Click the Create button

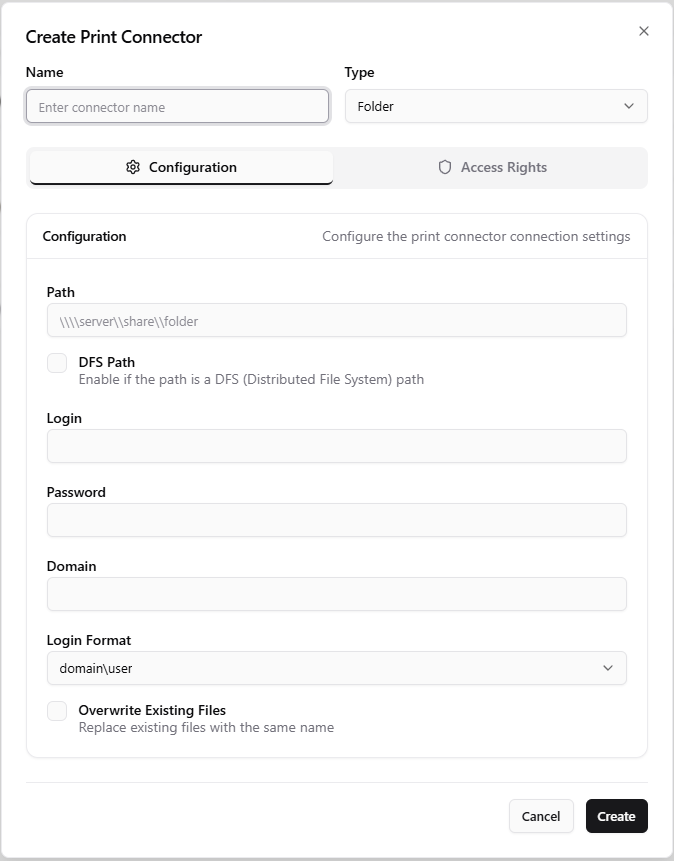coord(616,816)
